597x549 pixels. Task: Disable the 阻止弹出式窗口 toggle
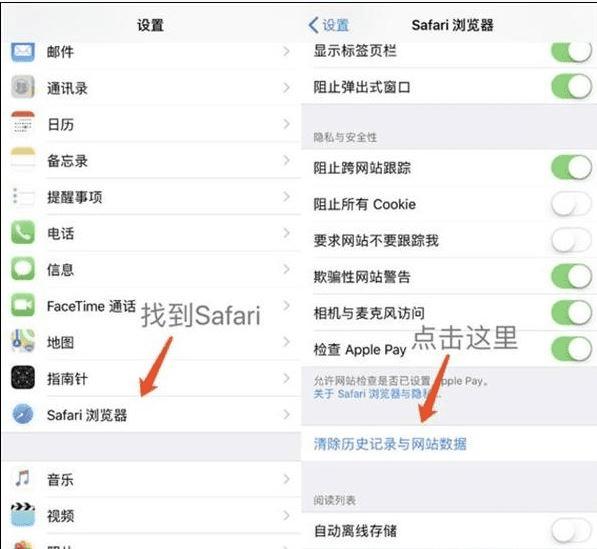[571, 87]
